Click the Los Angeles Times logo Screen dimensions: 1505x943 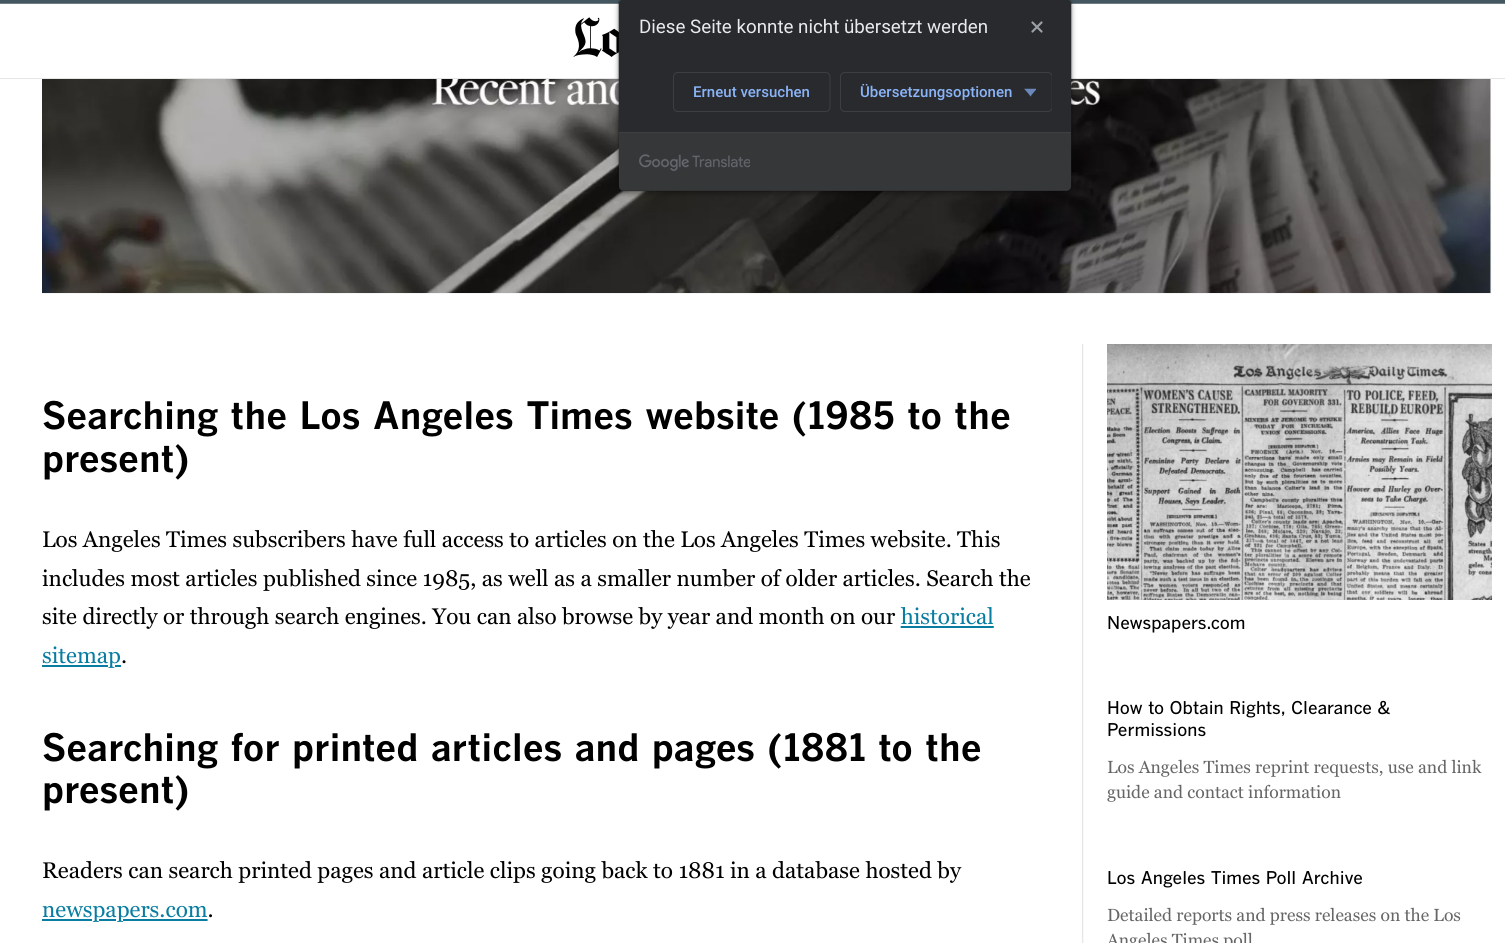[x=596, y=38]
